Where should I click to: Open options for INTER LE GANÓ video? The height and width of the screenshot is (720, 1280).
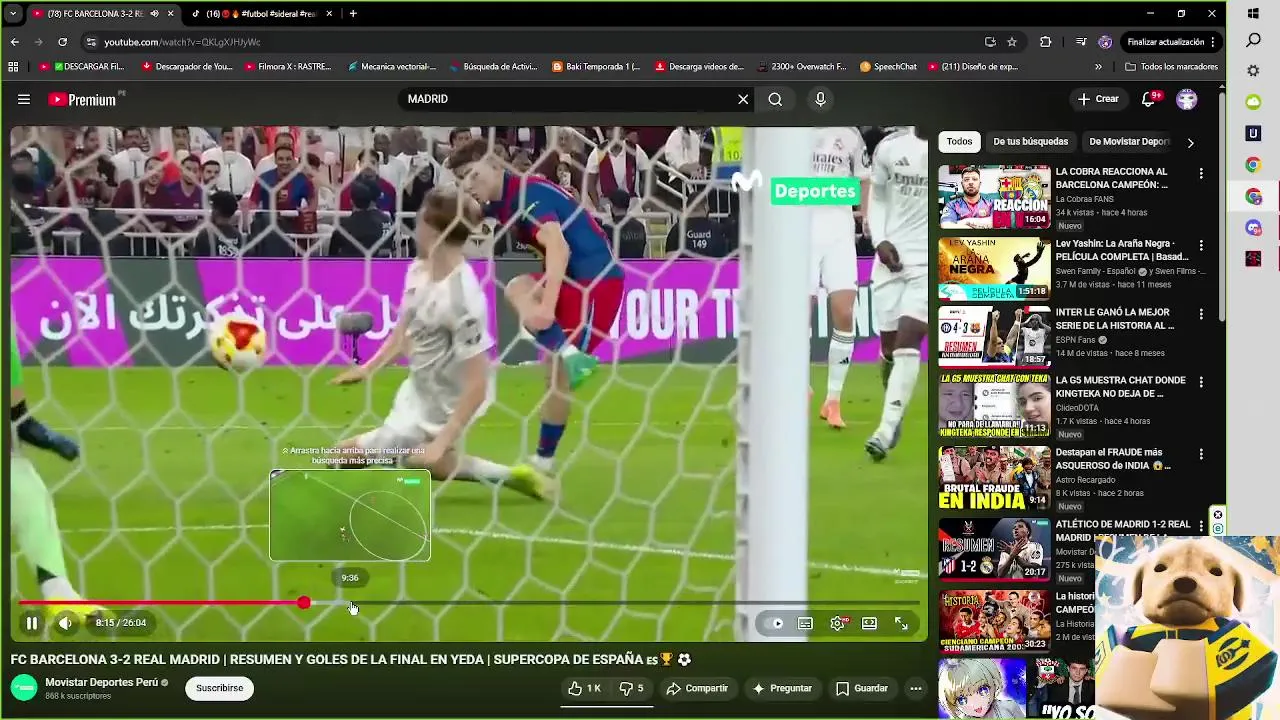(1201, 313)
